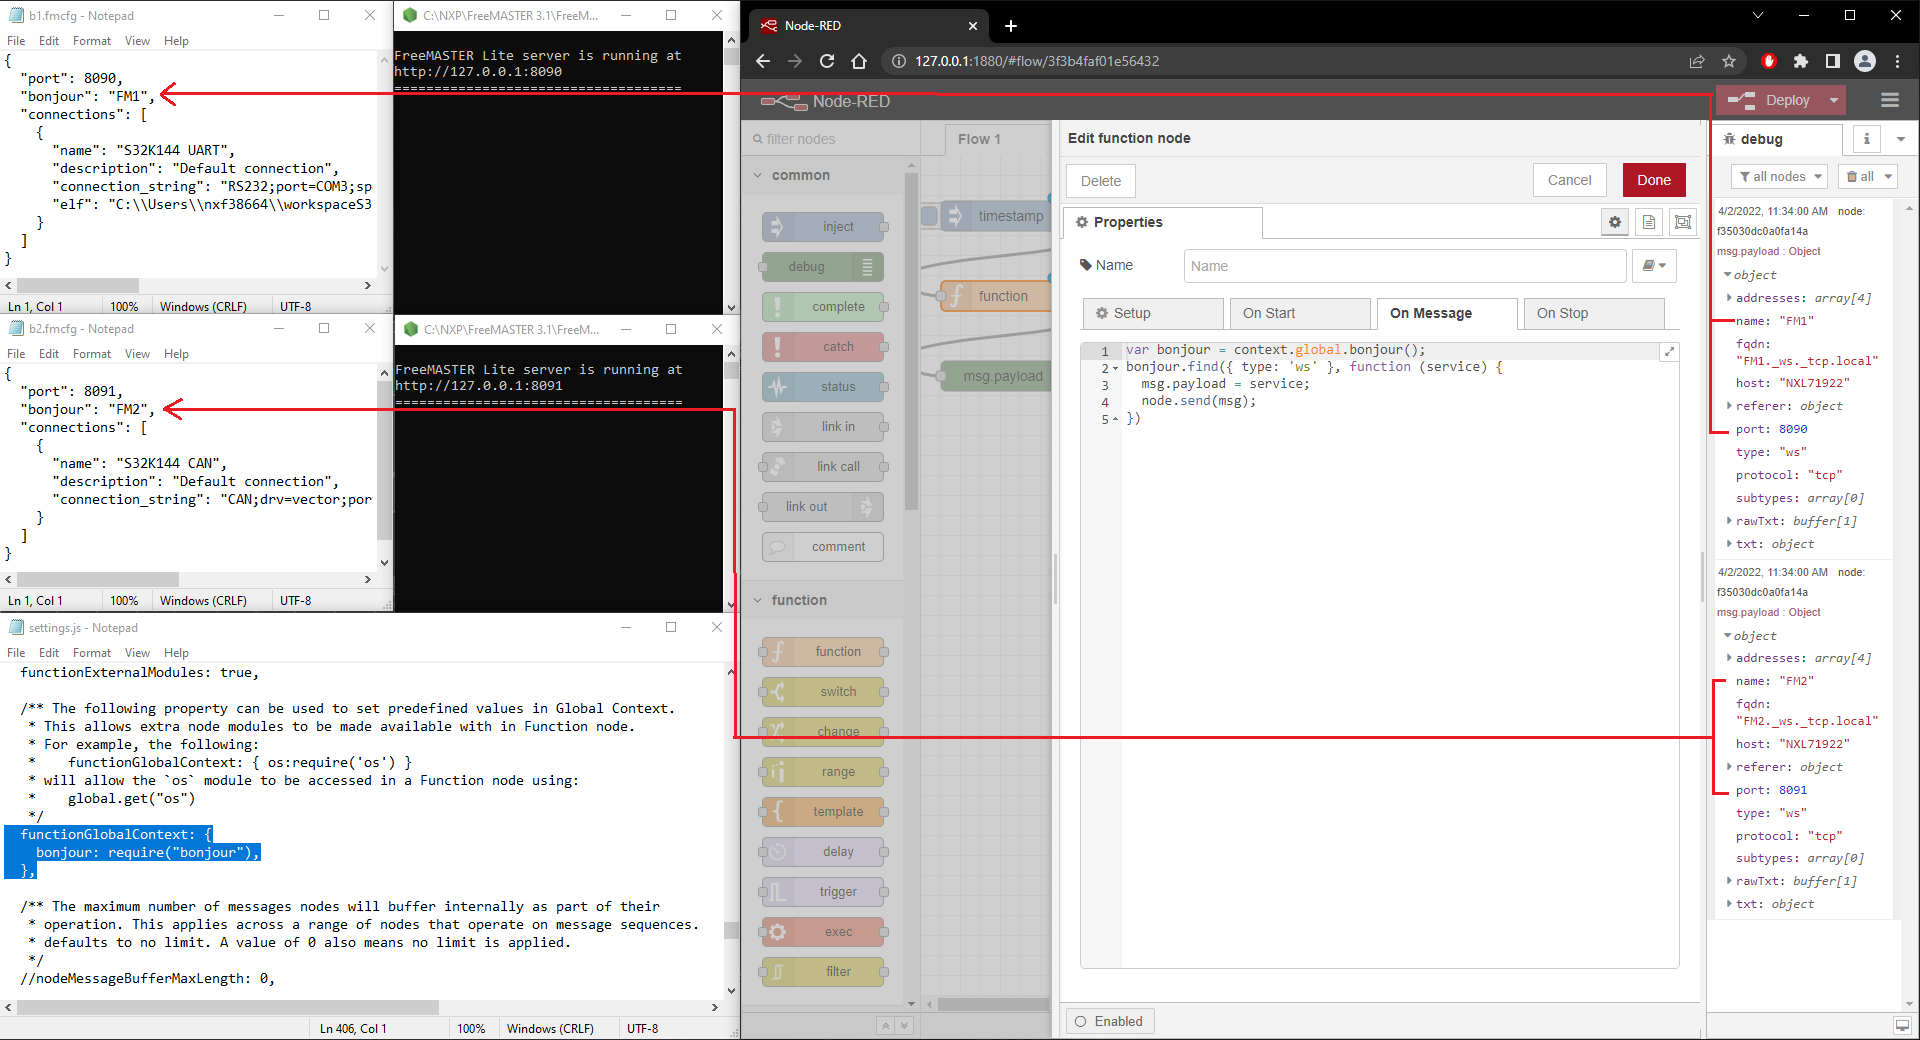Open the Deploy options dropdown arrow
The width and height of the screenshot is (1920, 1040).
[1834, 100]
